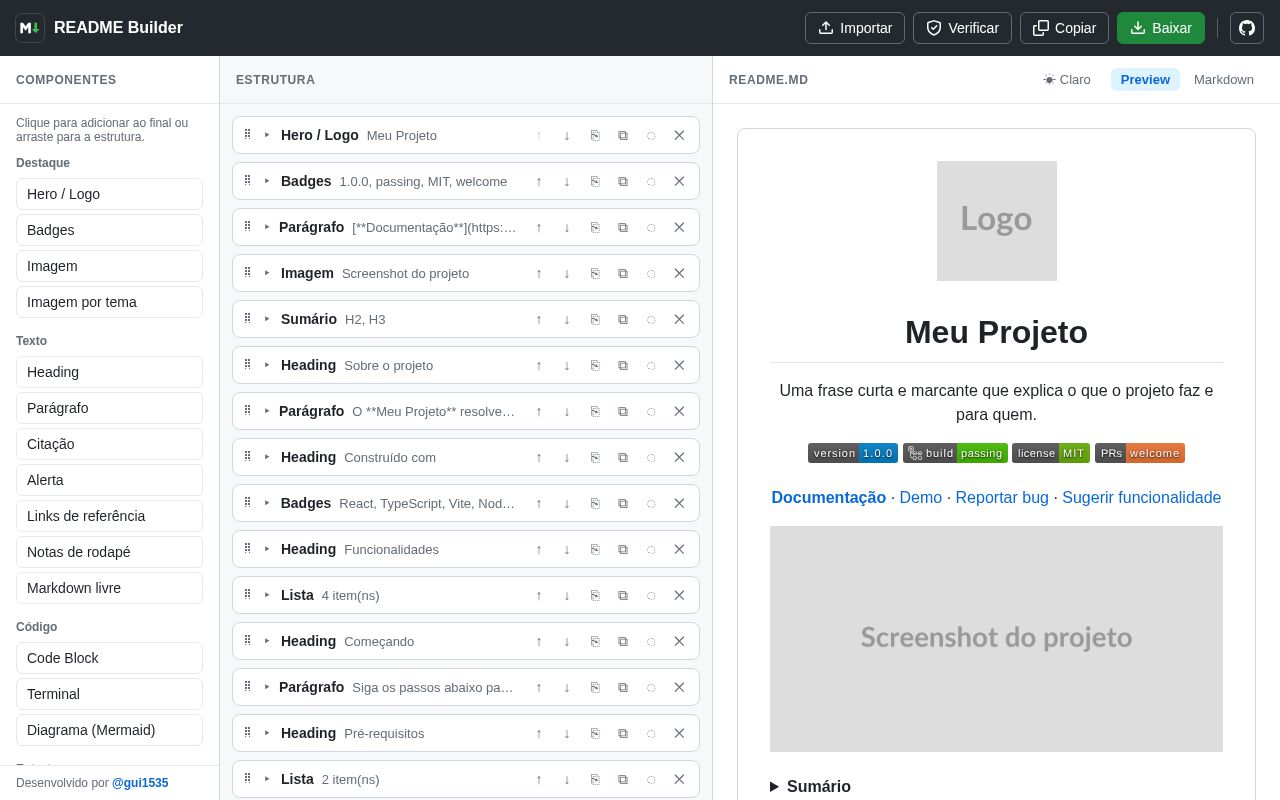Click copy-file icon on Heading Sobre o projeto
Screen dimensions: 1280x800
tap(595, 365)
